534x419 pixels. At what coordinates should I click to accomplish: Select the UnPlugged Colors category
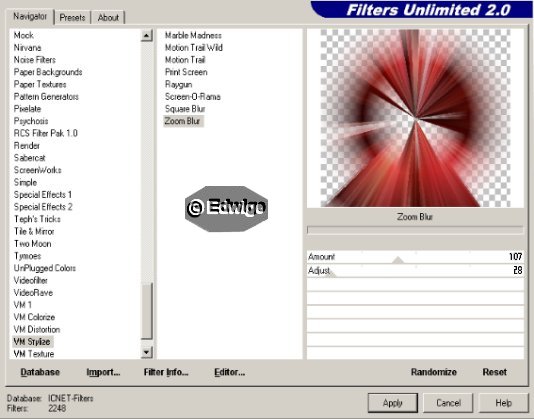tap(45, 268)
